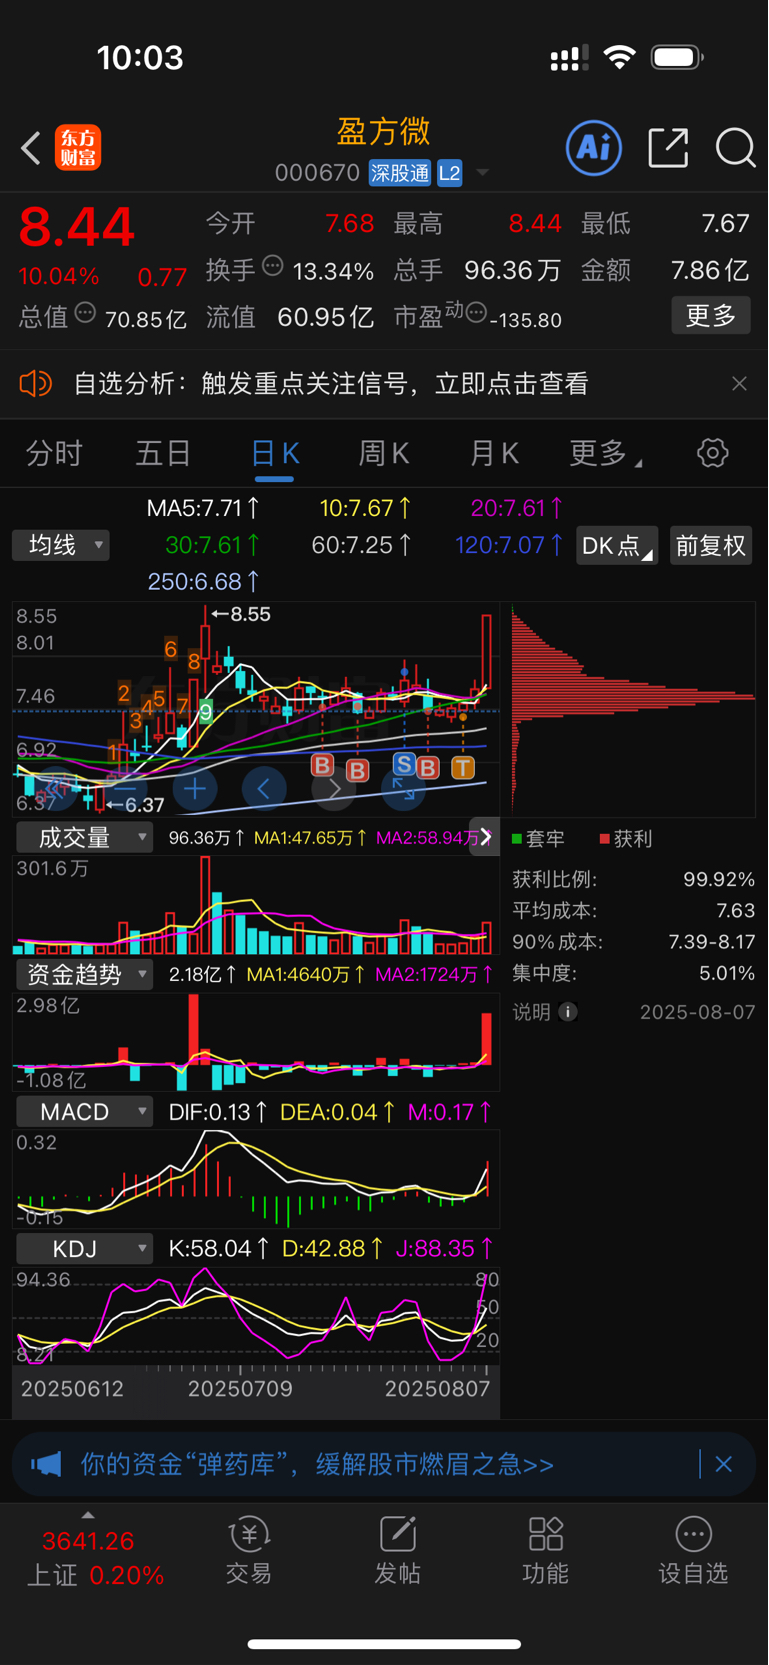The height and width of the screenshot is (1665, 769).
Task: Open 功能 functions icon in bottom bar
Action: pos(545,1534)
